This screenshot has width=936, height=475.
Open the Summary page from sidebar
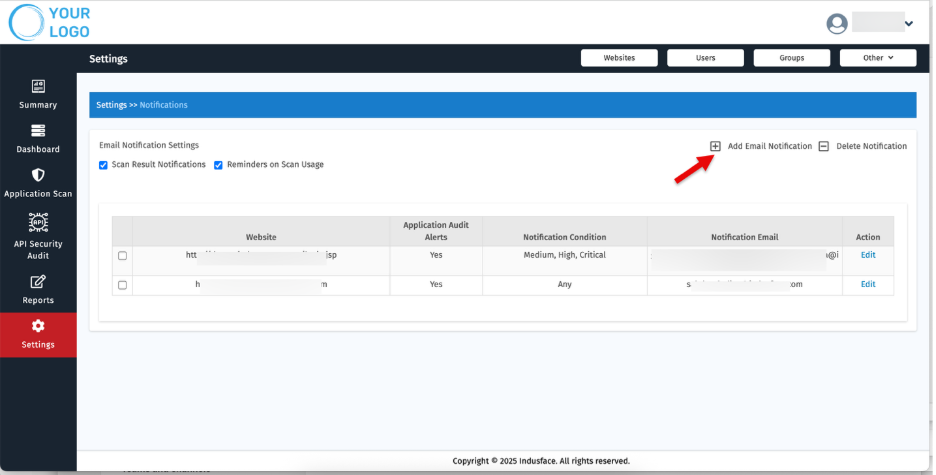pos(38,94)
